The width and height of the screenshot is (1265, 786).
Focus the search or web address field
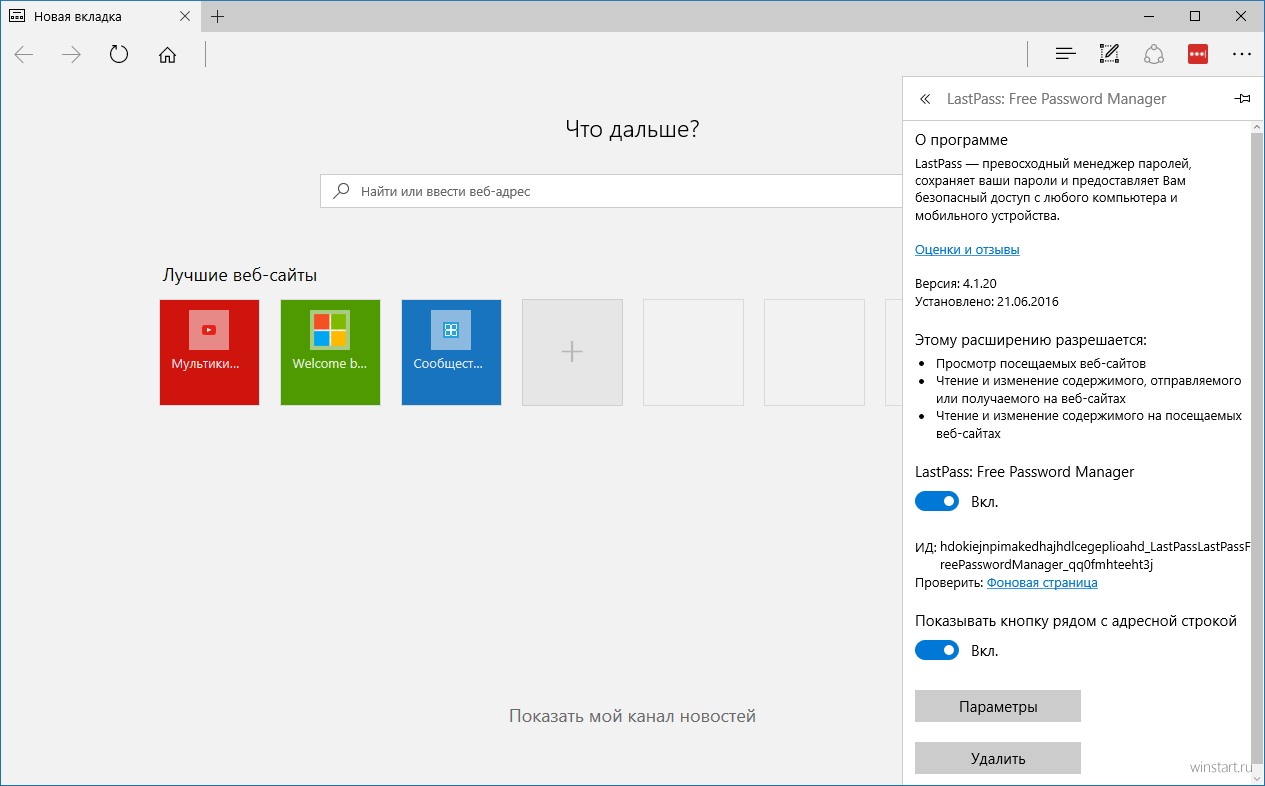(x=612, y=191)
